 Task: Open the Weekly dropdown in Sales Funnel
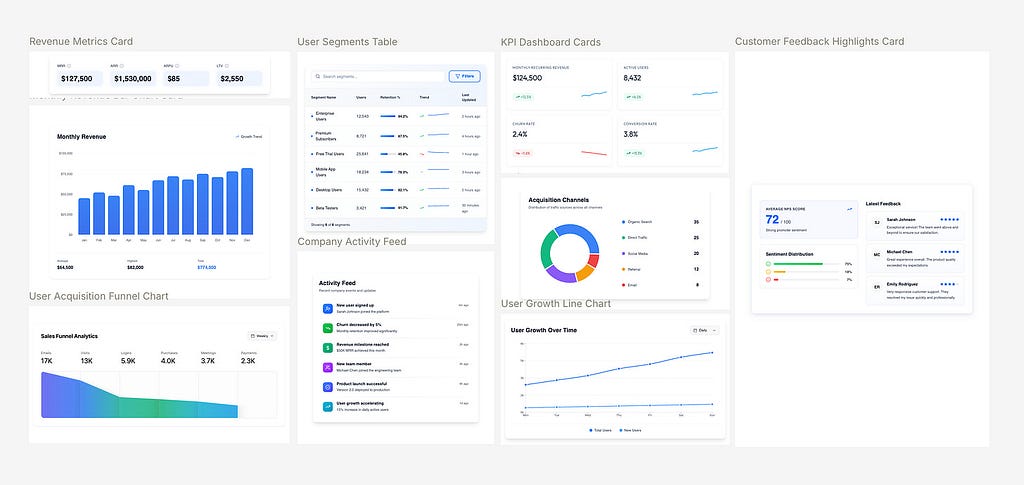click(263, 336)
